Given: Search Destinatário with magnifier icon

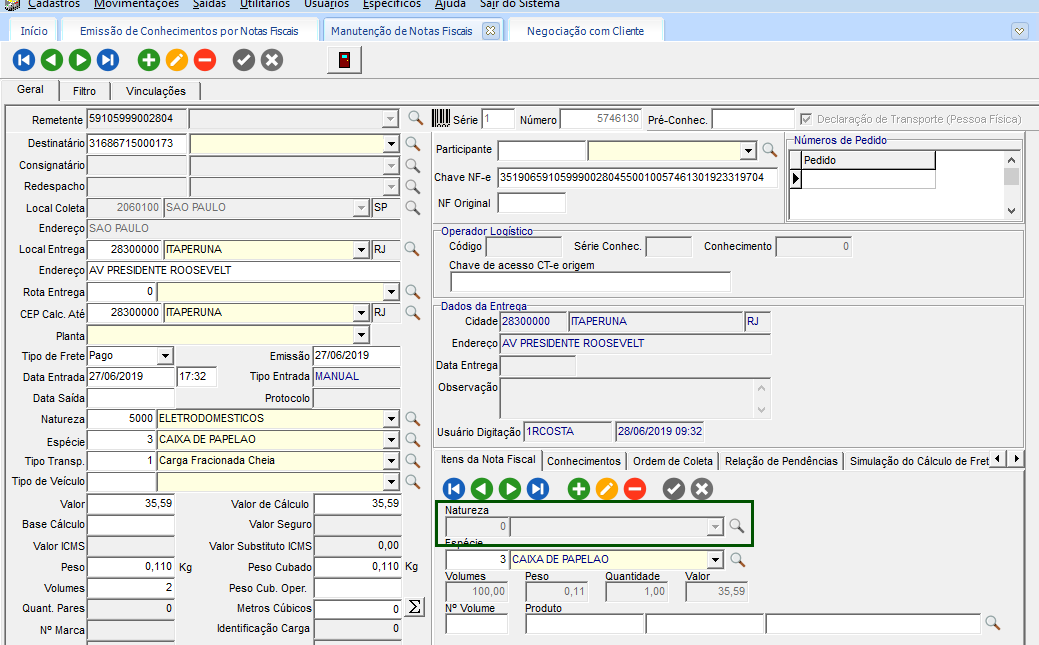Looking at the screenshot, I should pyautogui.click(x=414, y=144).
